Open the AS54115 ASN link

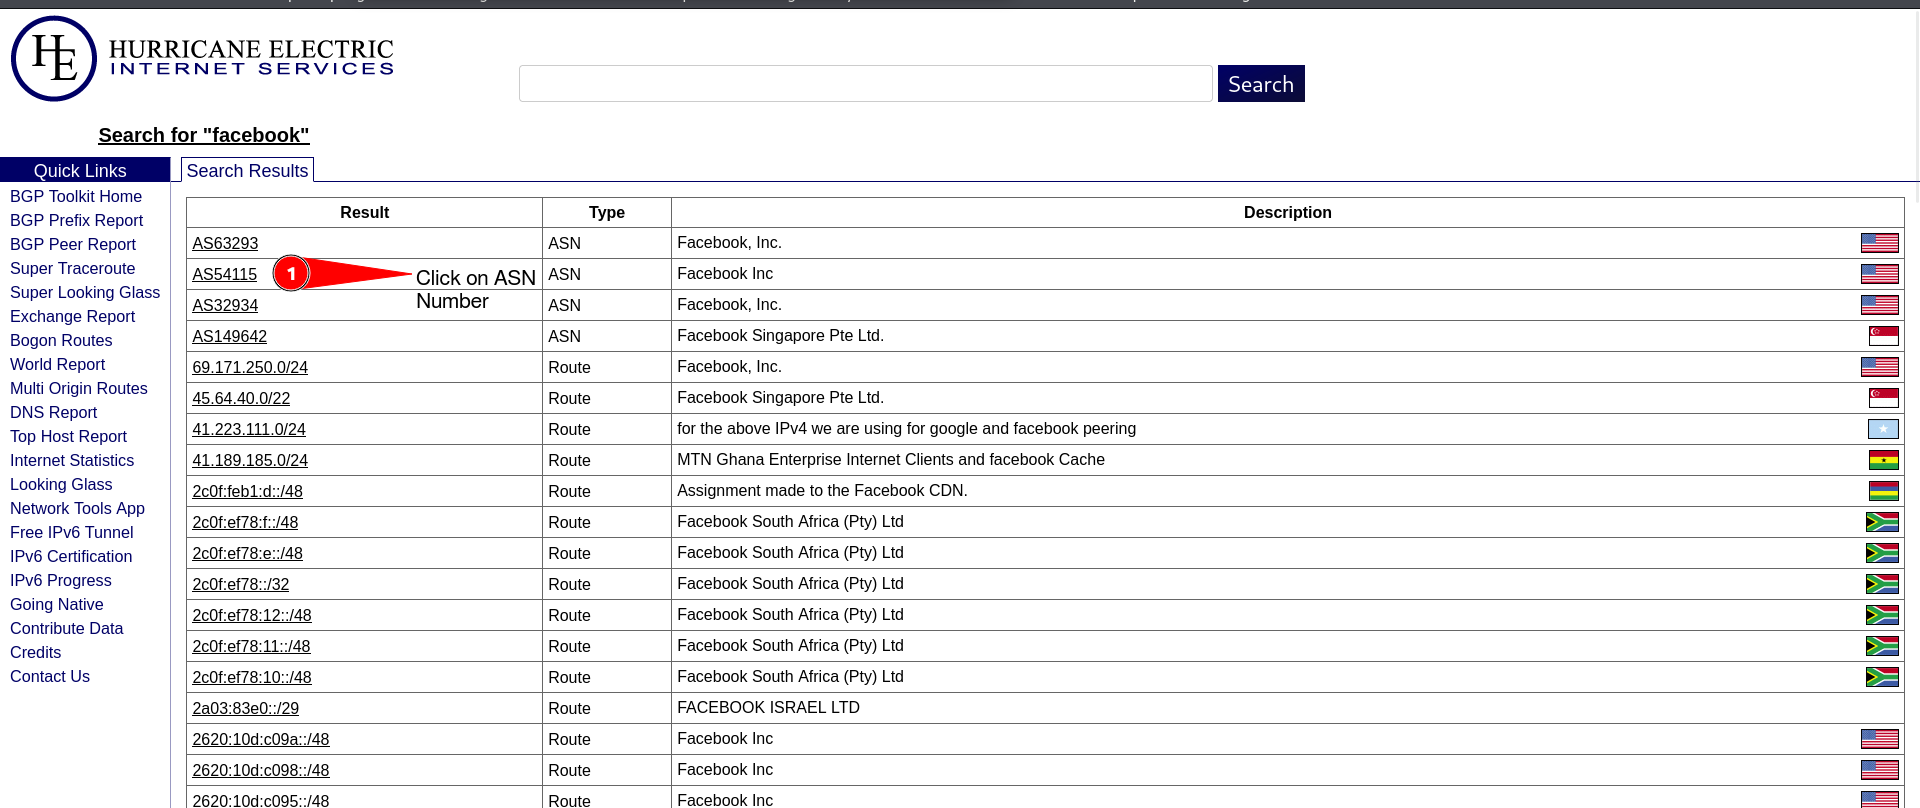pyautogui.click(x=225, y=275)
